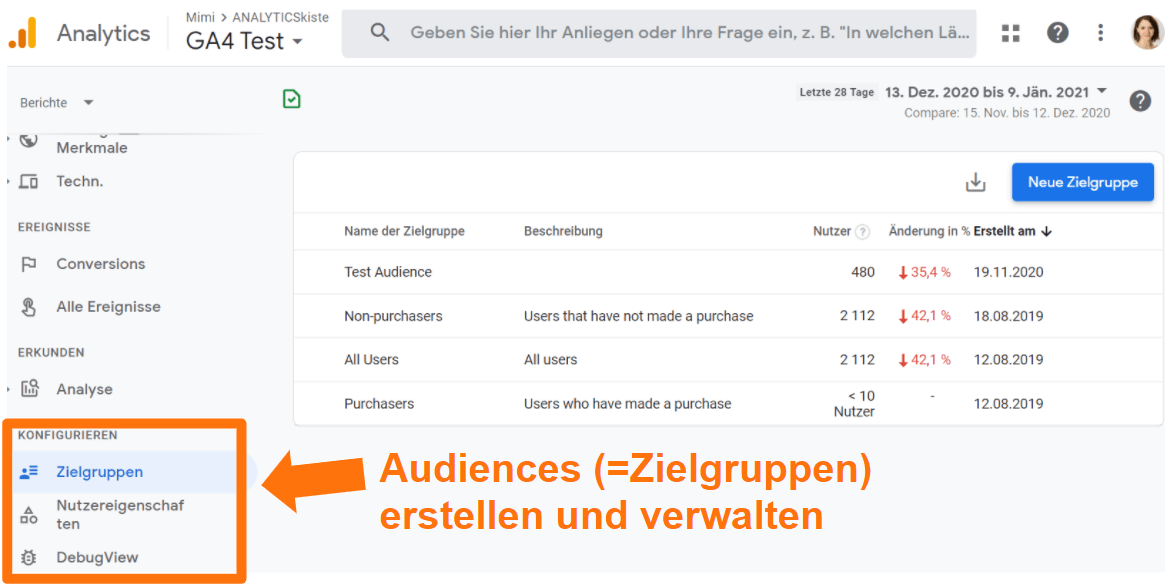Screen dimensions: 1165x585
Task: Open the three-dot options icon
Action: (1100, 32)
